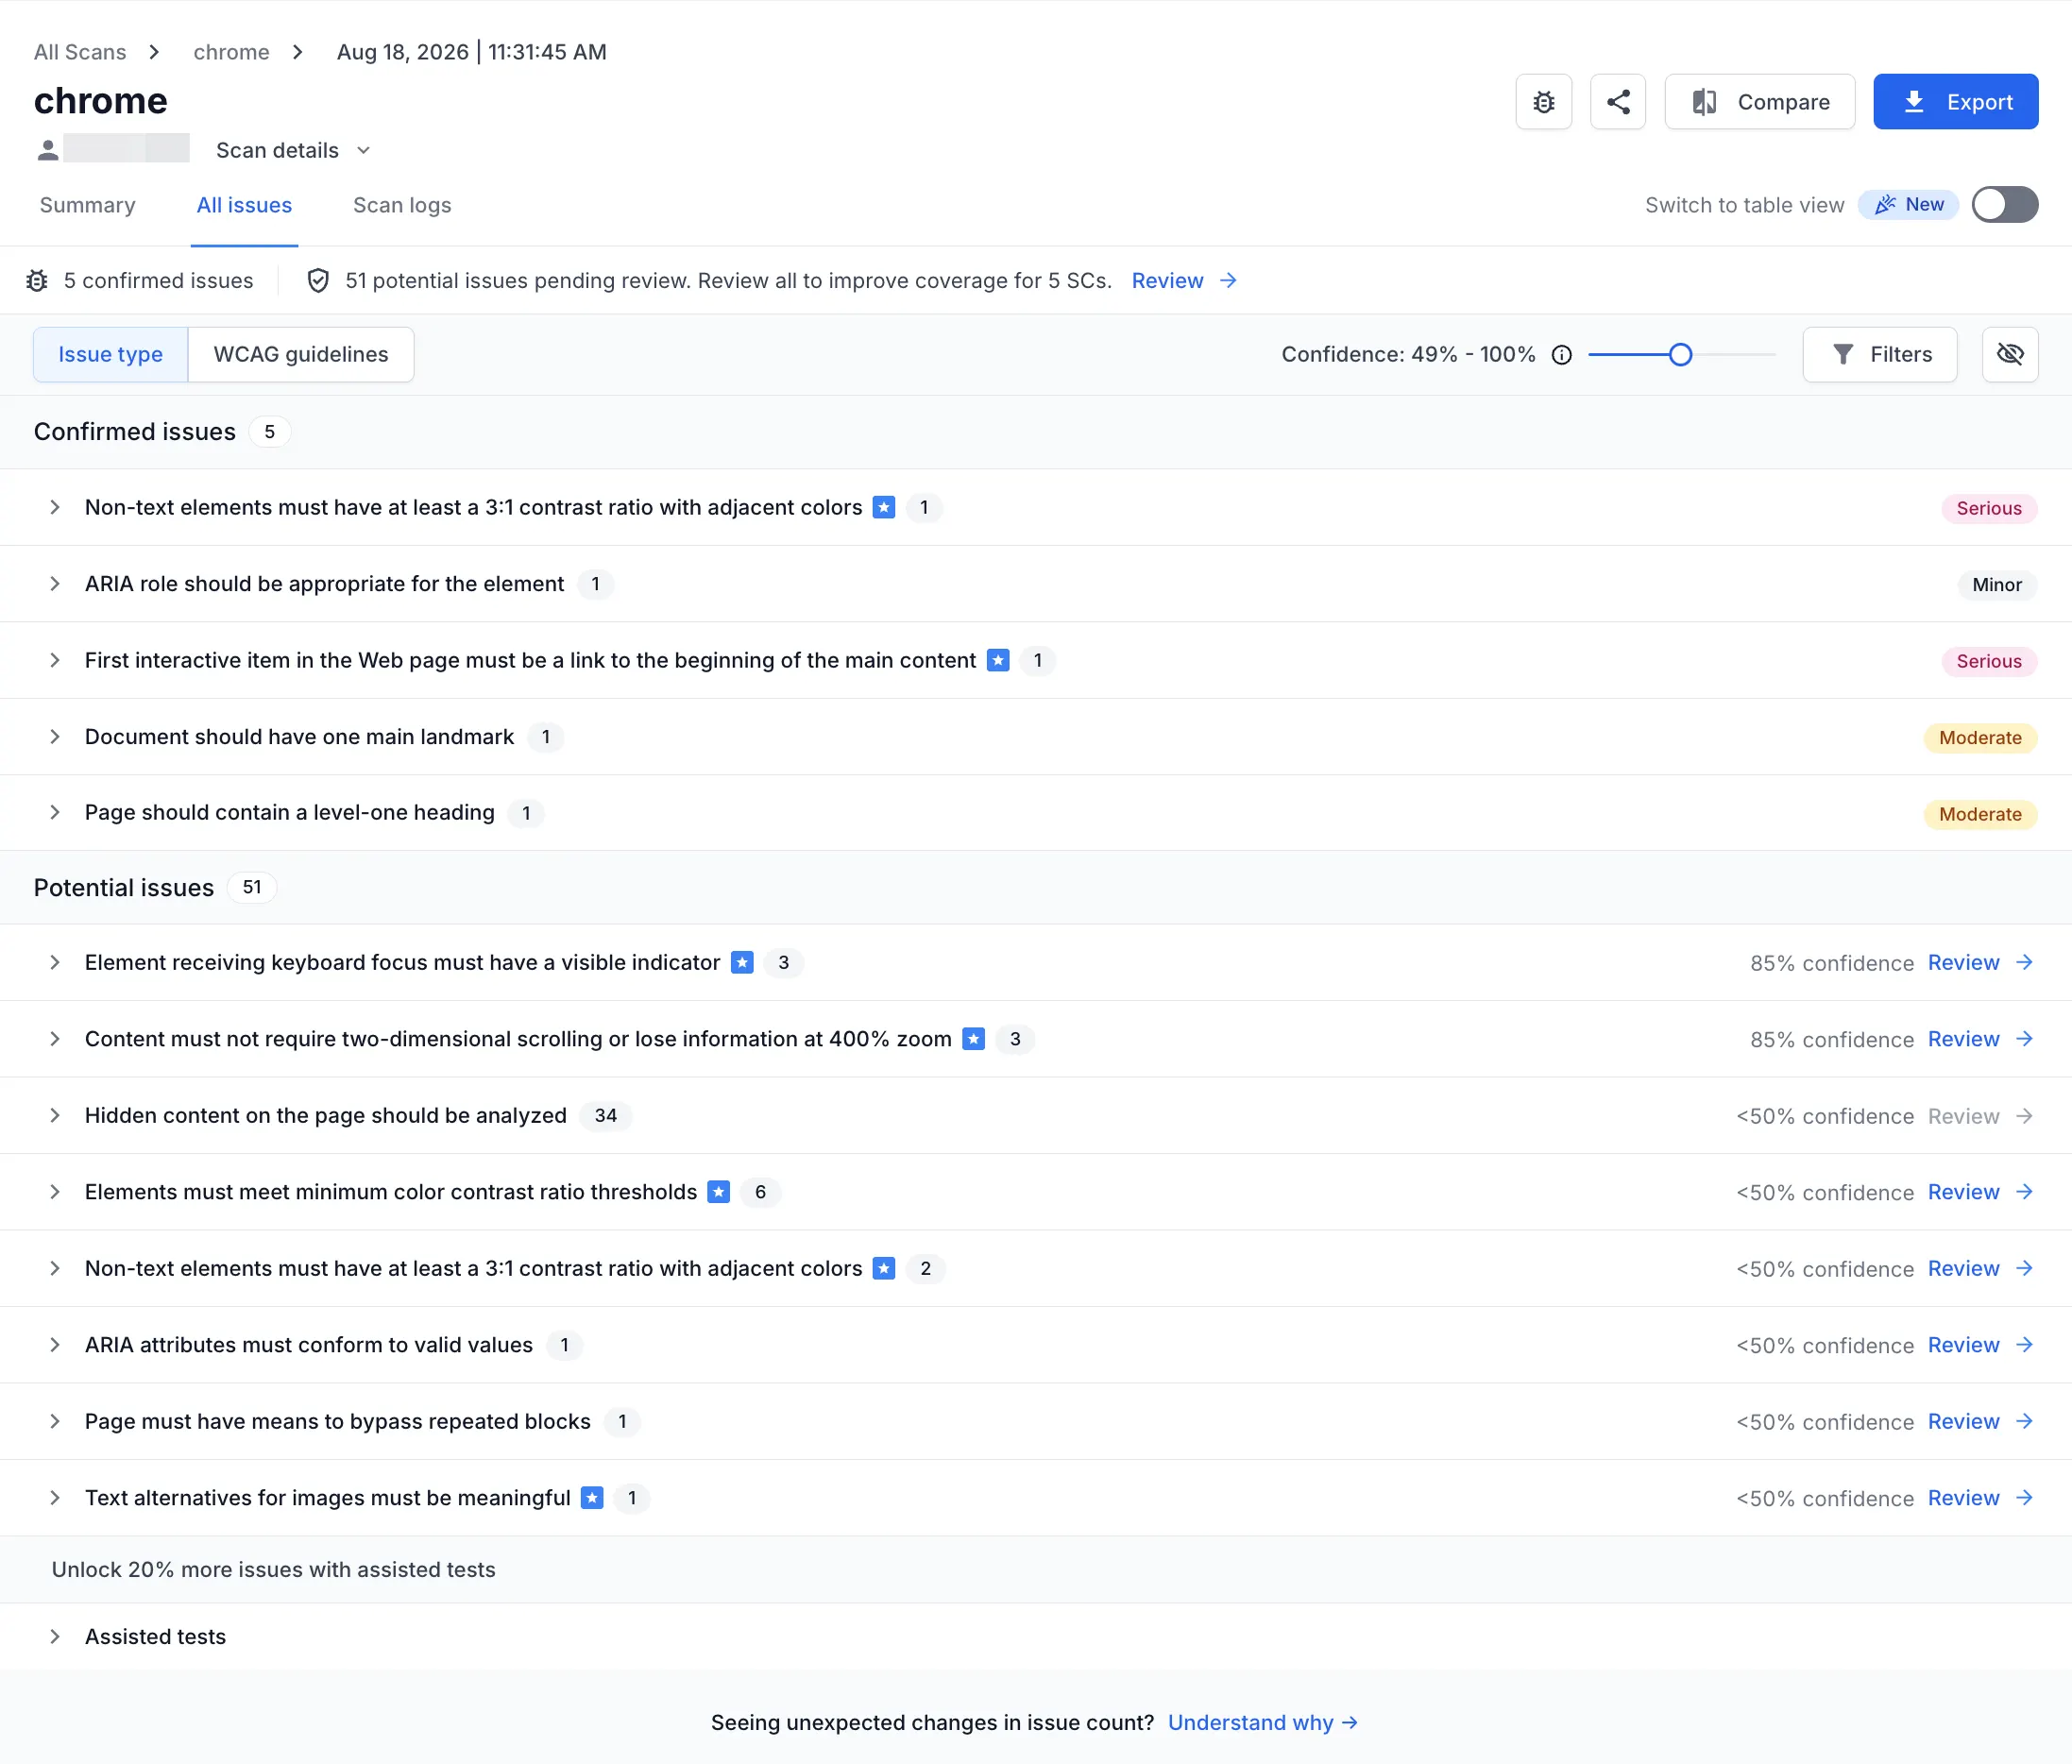Click the bug icon beside 5 confirmed issues
The image size is (2072, 1764).
(x=37, y=281)
